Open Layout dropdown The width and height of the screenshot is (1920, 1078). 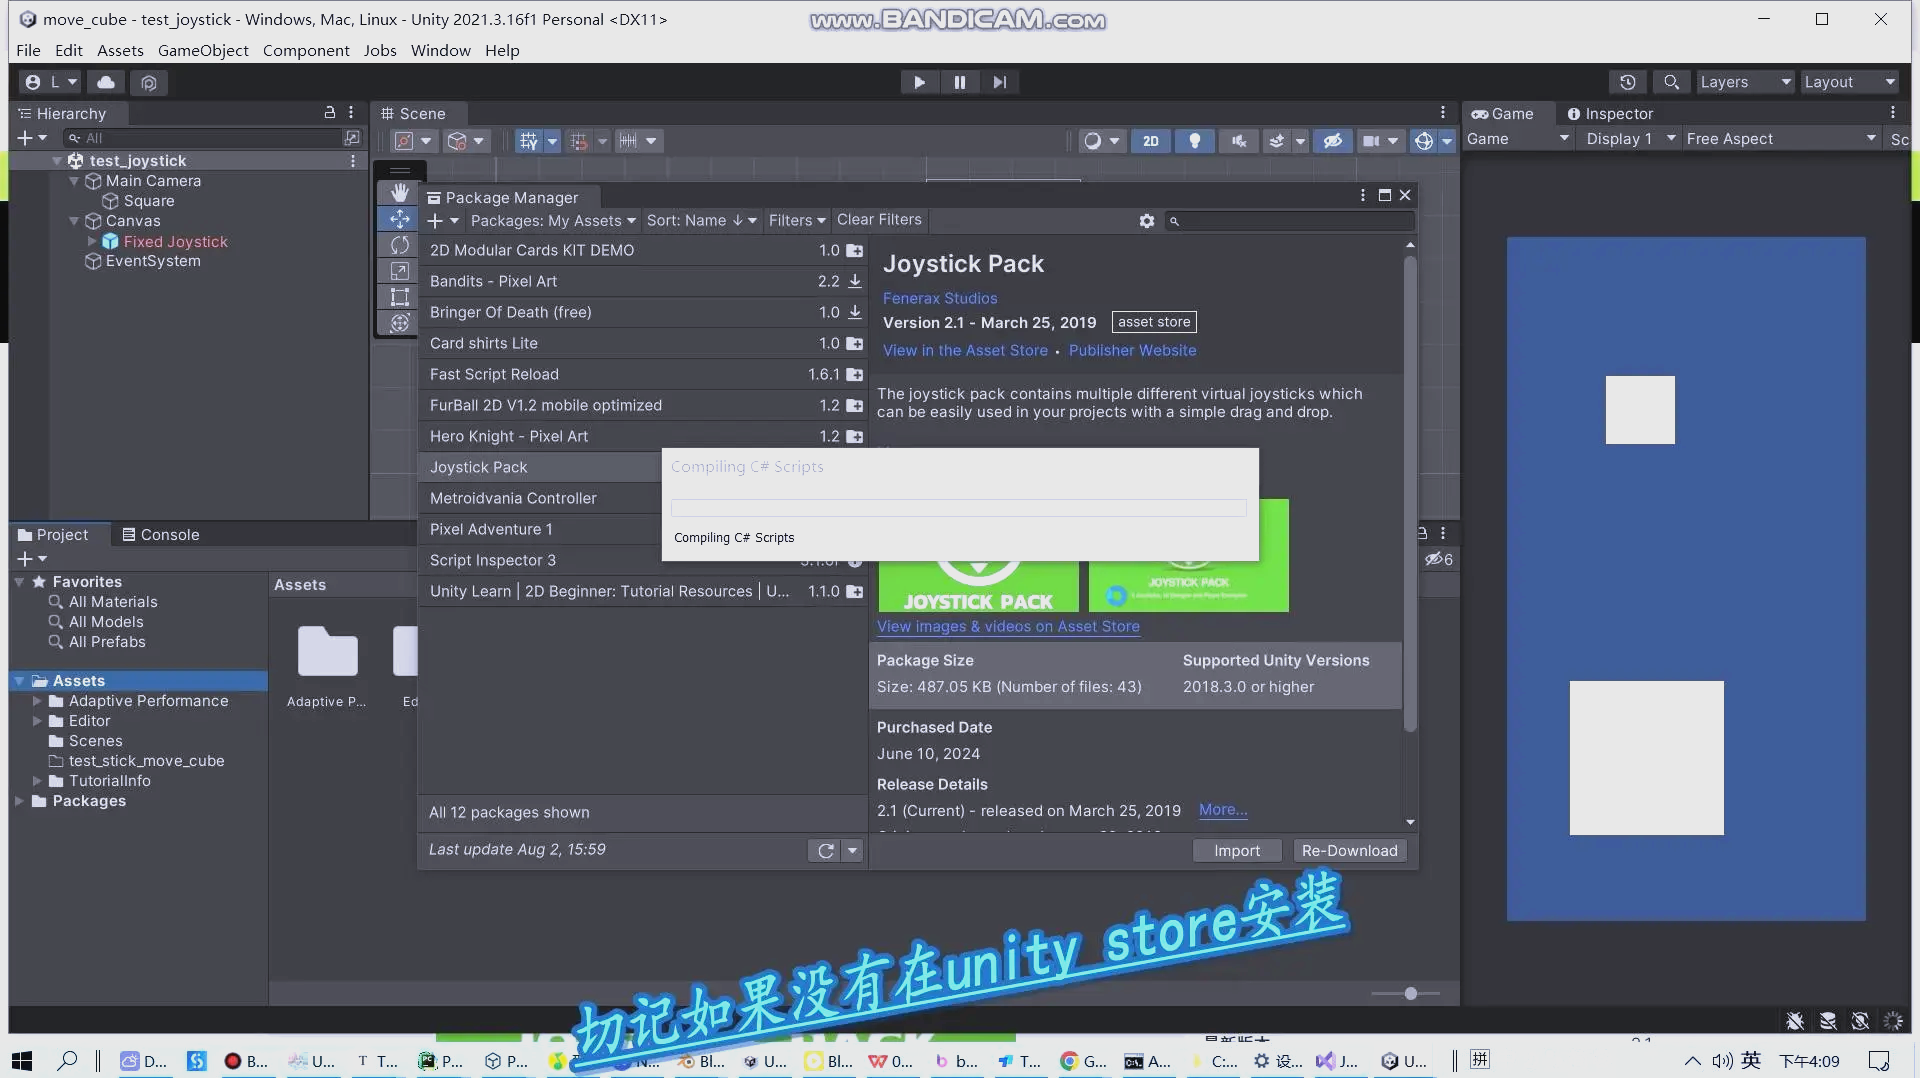coord(1850,82)
